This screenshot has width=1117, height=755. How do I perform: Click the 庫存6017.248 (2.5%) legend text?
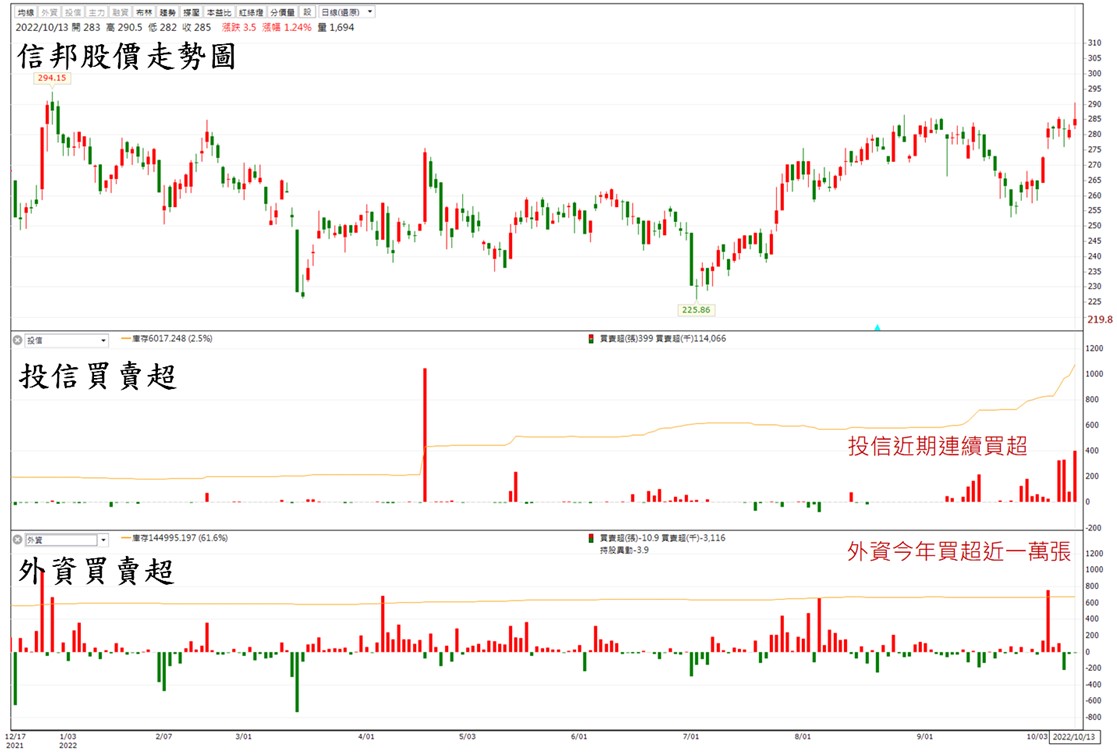click(x=172, y=338)
